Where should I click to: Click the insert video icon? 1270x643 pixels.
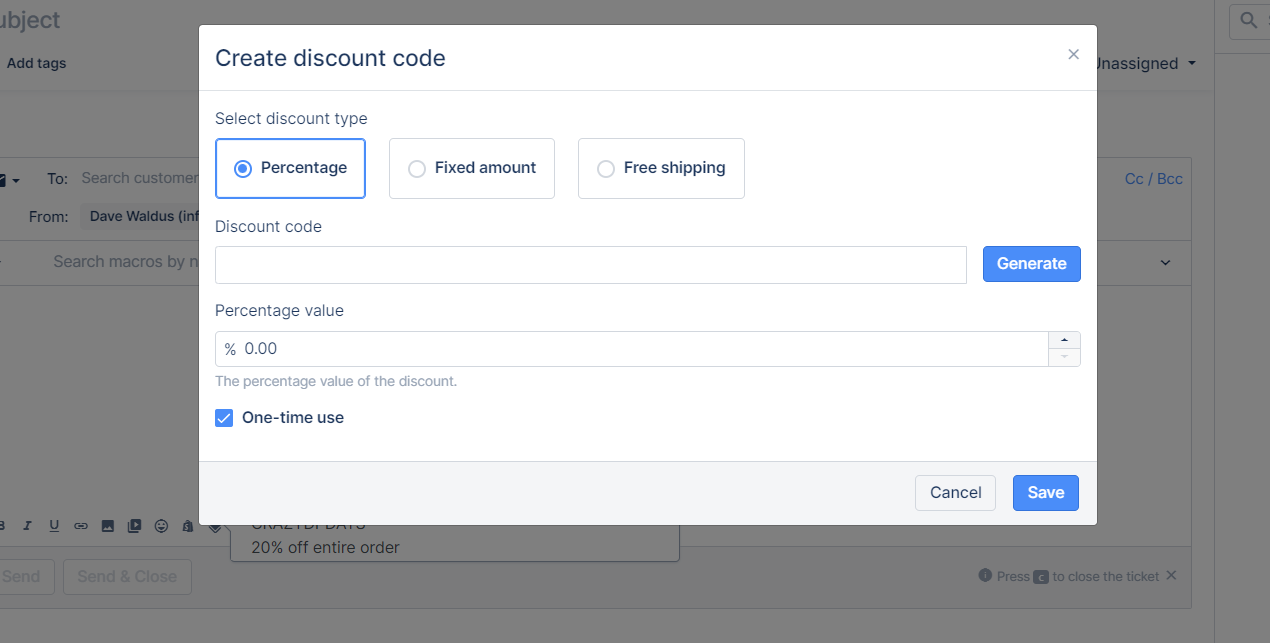[x=134, y=526]
